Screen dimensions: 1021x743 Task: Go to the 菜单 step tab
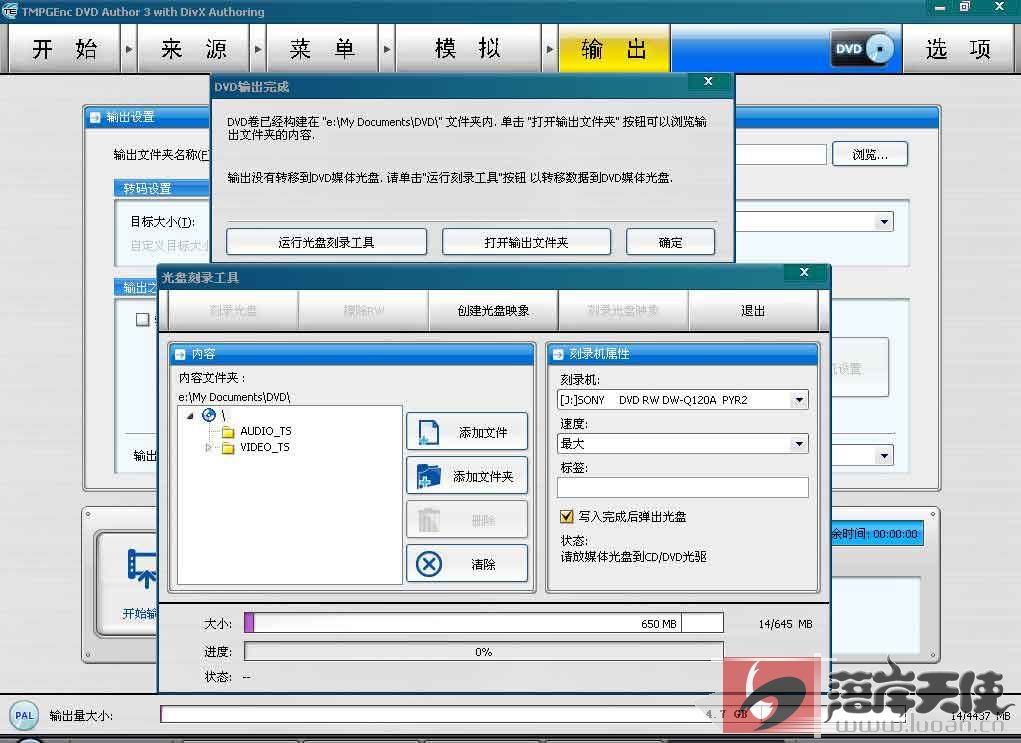tap(322, 49)
